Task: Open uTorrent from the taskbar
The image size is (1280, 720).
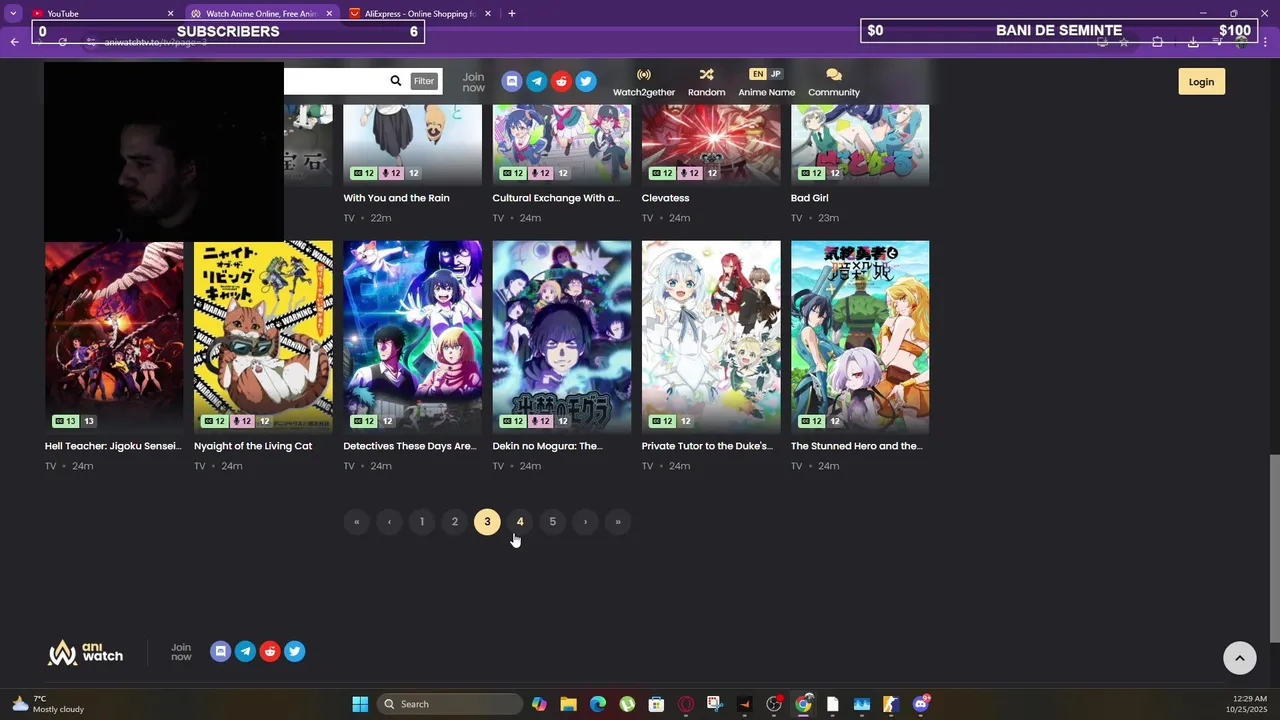Action: 627,704
